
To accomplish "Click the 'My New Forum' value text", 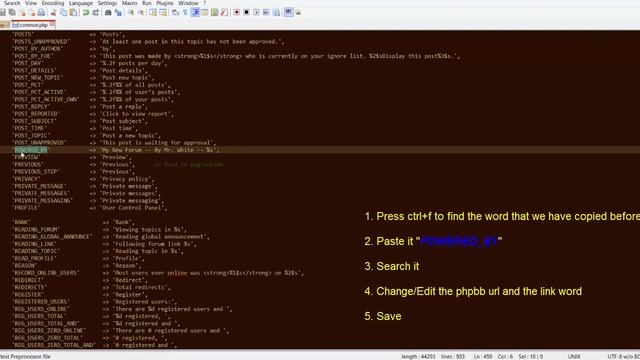I will coord(159,150).
